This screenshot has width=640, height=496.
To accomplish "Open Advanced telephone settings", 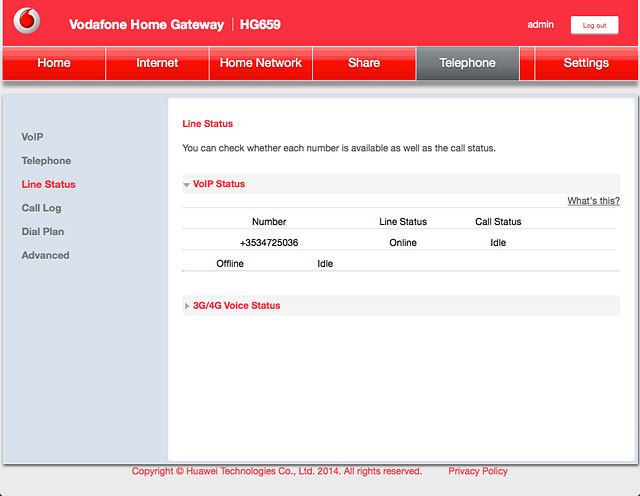I will point(45,255).
